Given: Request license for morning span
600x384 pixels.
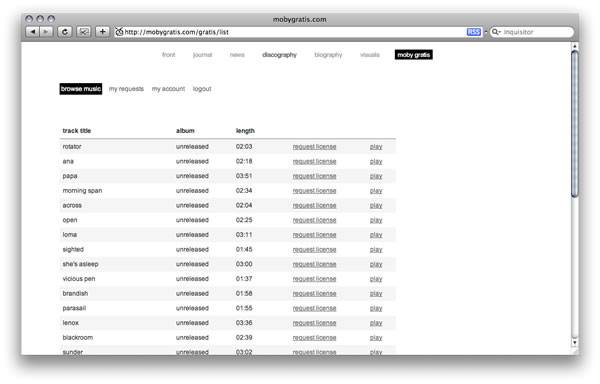Looking at the screenshot, I should point(314,190).
